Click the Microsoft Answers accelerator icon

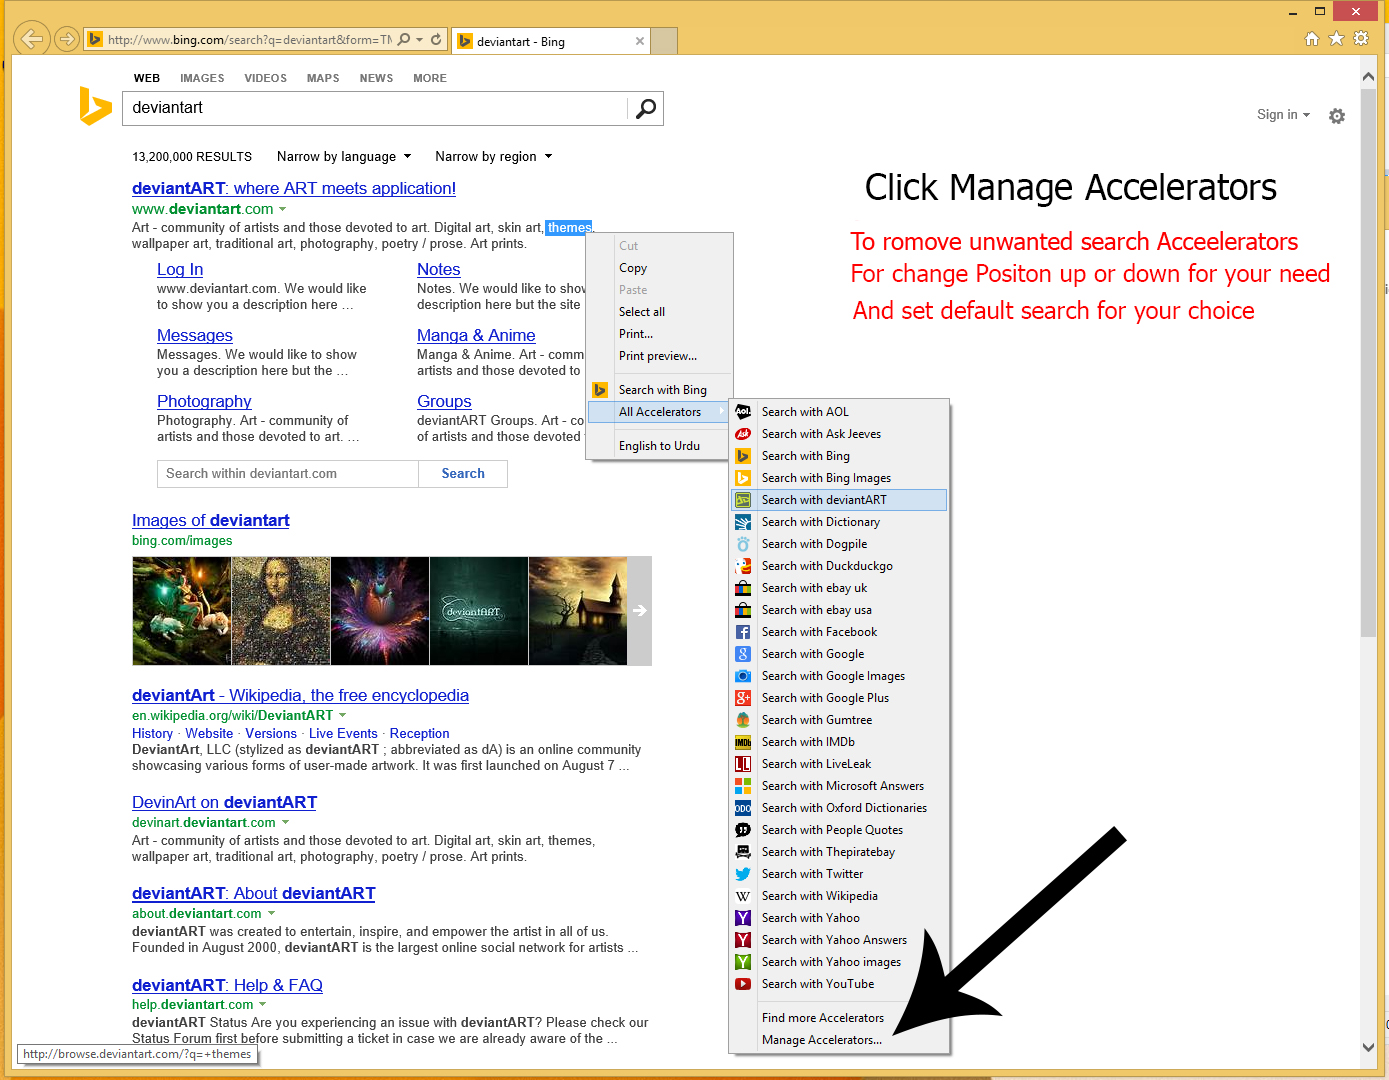[743, 786]
